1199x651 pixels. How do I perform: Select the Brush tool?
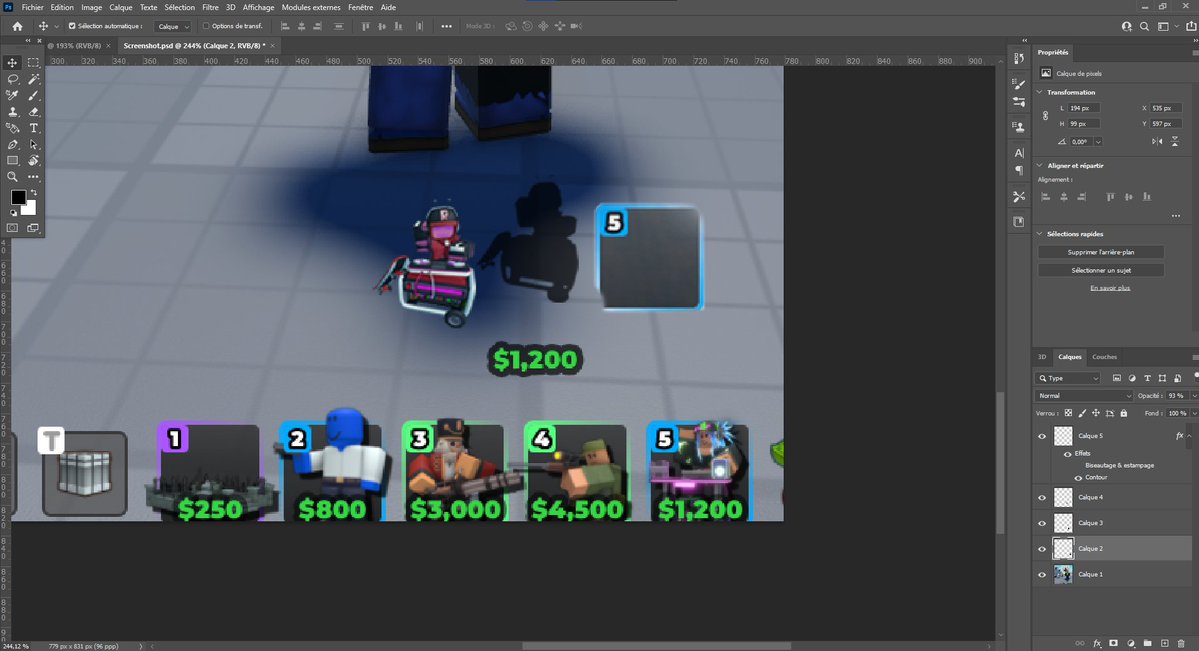tap(34, 96)
